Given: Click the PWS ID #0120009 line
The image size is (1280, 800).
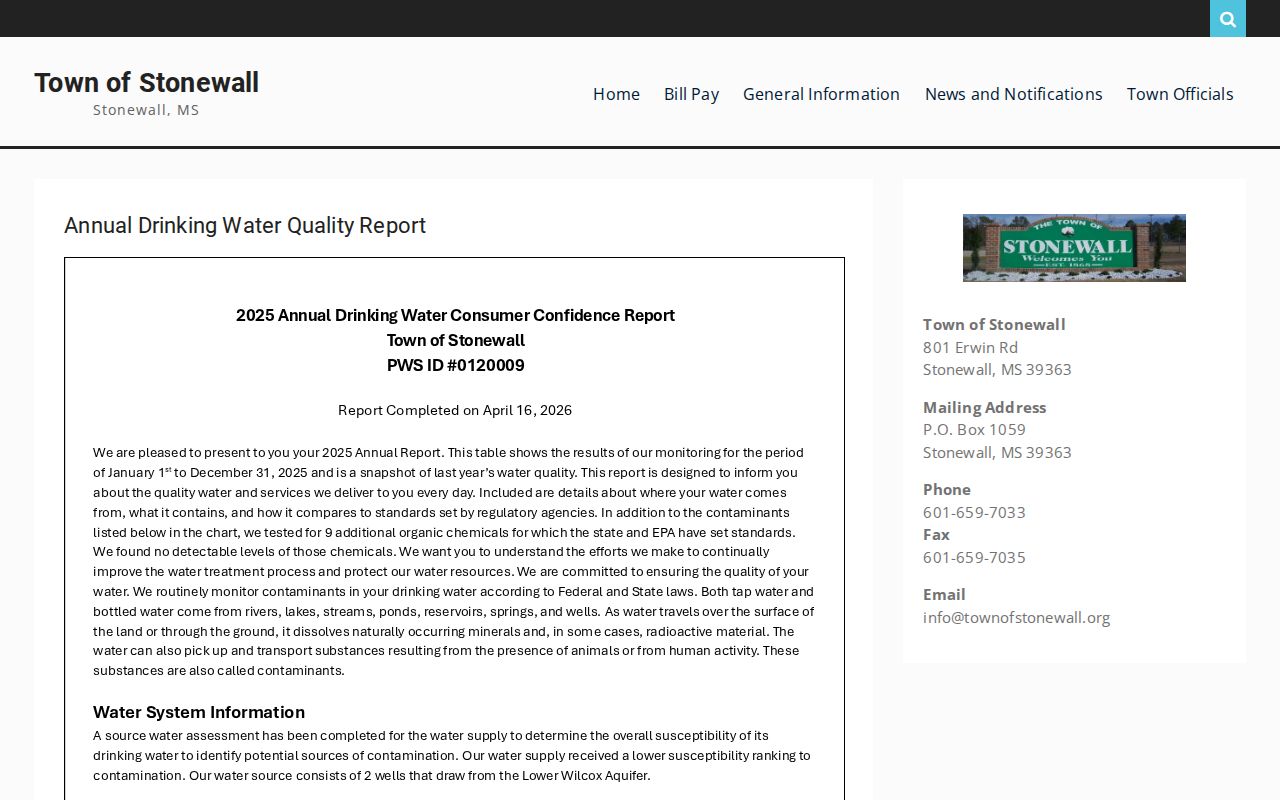Looking at the screenshot, I should [x=455, y=365].
